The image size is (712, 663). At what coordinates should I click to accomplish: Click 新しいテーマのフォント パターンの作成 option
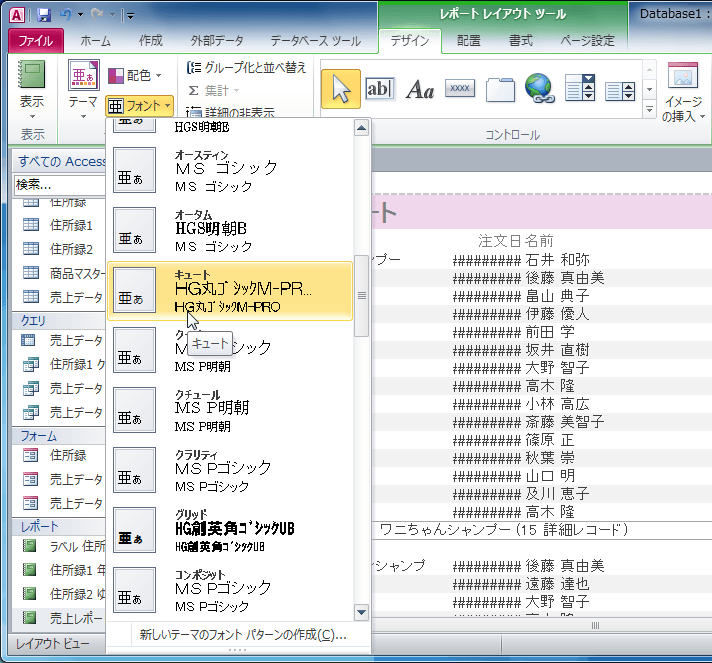243,634
